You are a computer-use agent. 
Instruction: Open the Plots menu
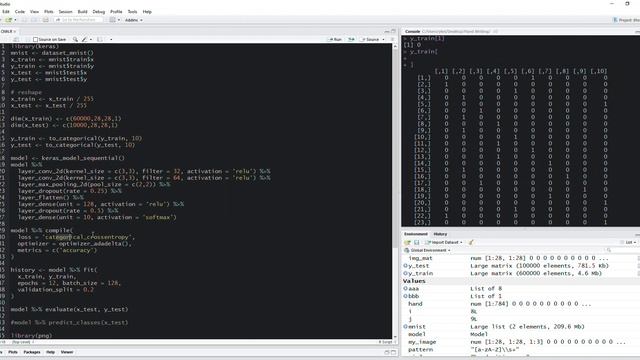[49, 12]
